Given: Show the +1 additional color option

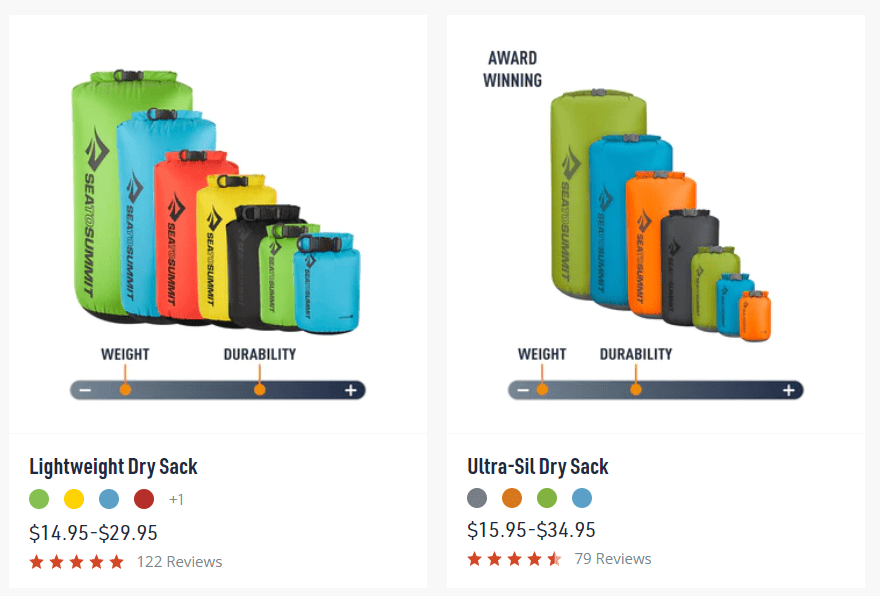Looking at the screenshot, I should tap(176, 499).
